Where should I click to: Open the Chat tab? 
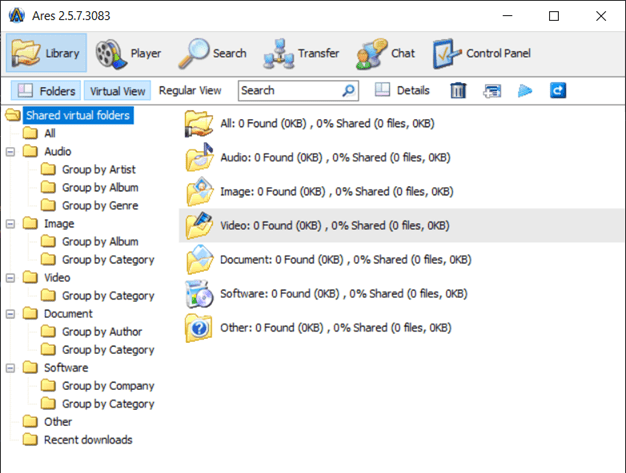pos(385,53)
